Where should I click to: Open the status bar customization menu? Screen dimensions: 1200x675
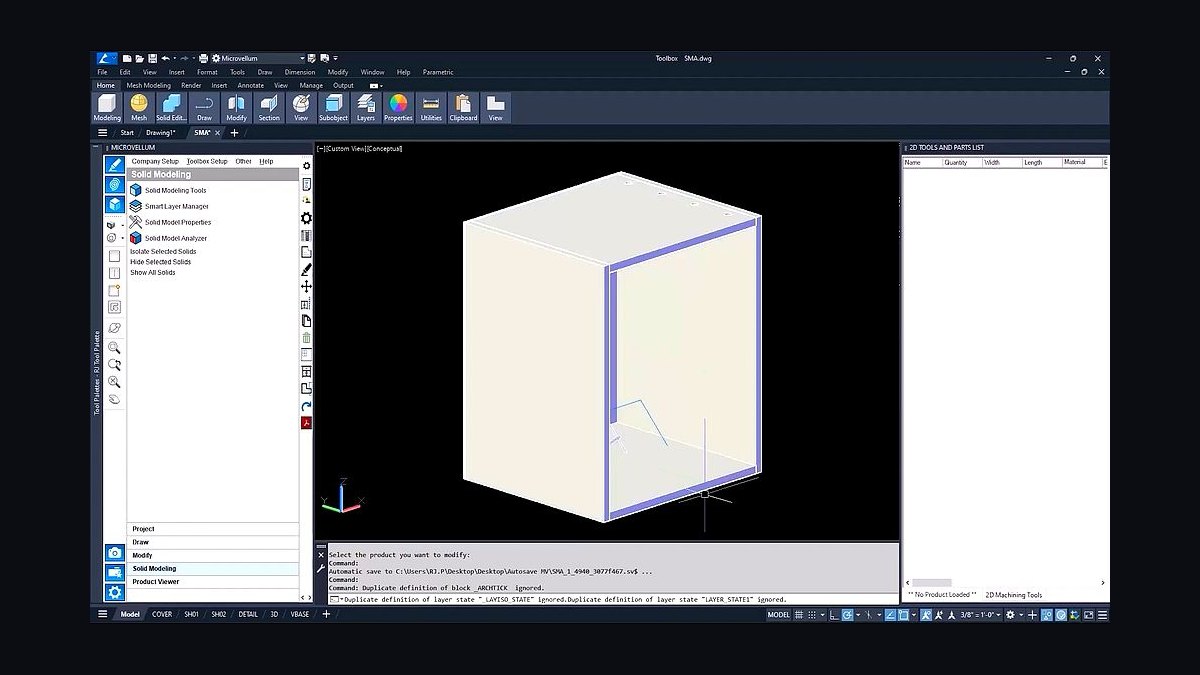[1101, 615]
